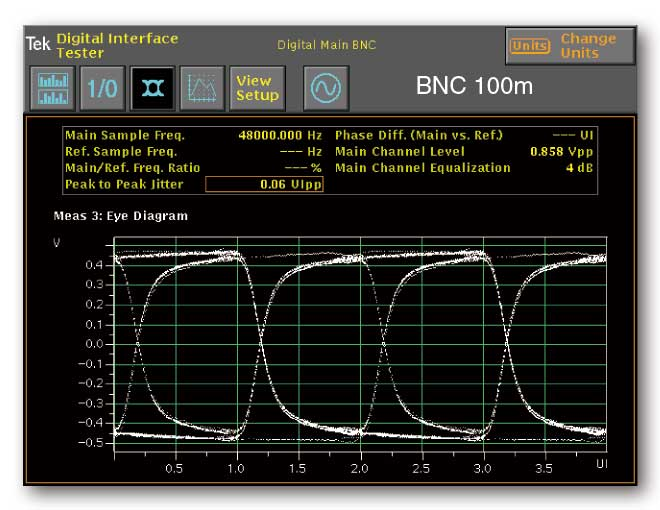Click the Main Channel Level label

coord(400,151)
